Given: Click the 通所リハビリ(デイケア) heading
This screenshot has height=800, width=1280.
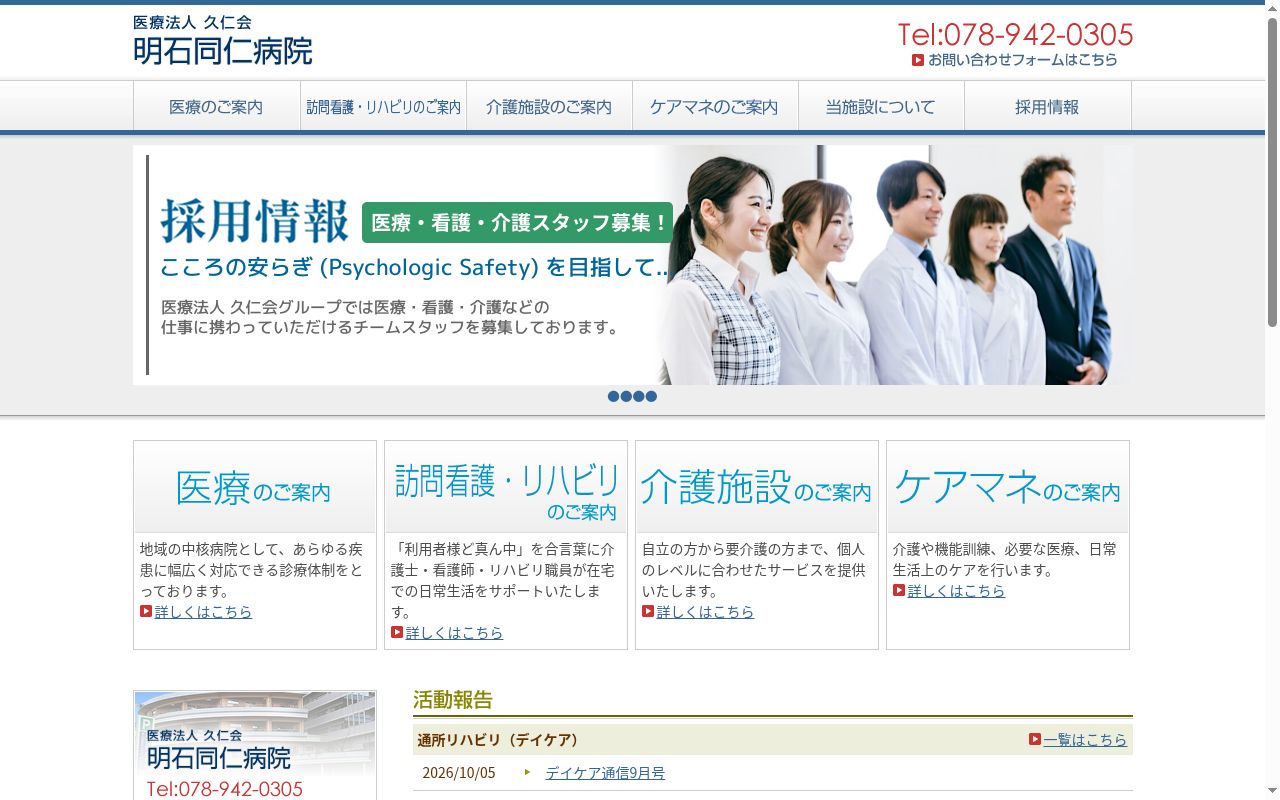Looking at the screenshot, I should [x=498, y=740].
